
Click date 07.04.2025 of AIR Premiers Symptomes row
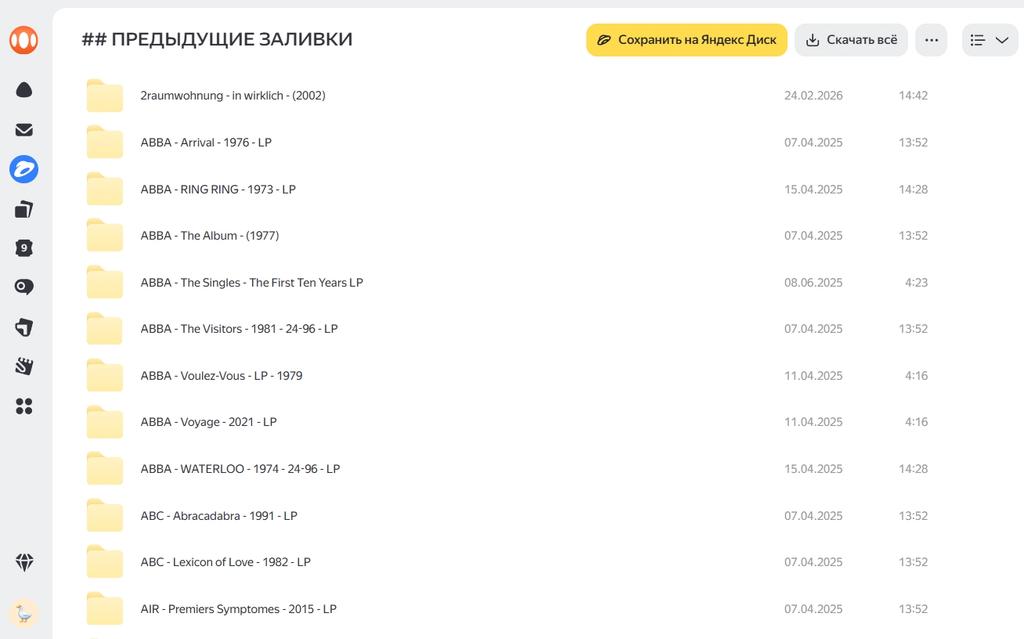point(813,610)
